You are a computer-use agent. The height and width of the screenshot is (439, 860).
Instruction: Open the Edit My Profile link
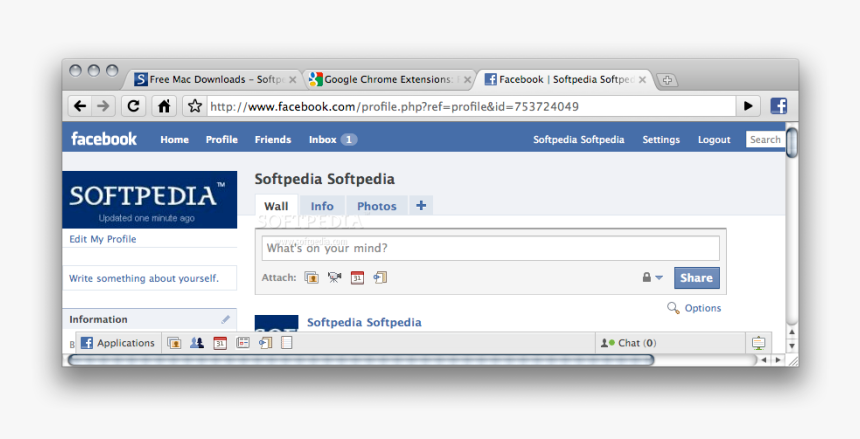pyautogui.click(x=103, y=239)
